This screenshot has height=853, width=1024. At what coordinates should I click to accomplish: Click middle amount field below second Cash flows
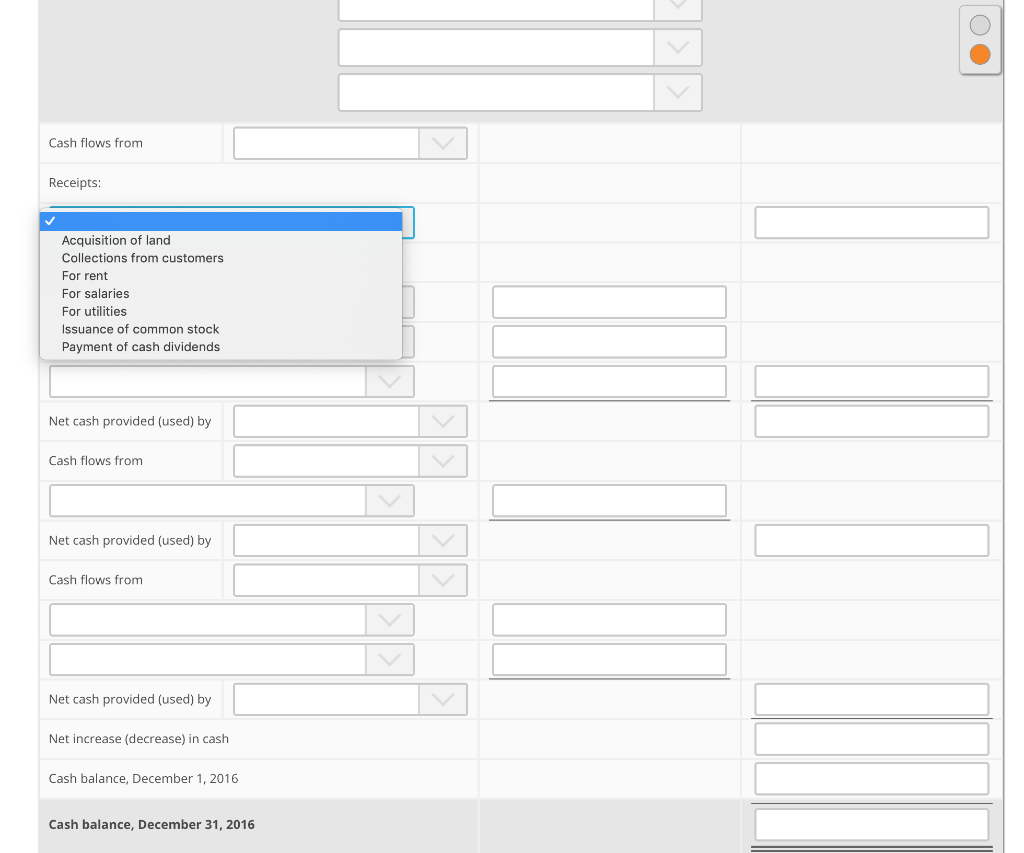[x=609, y=501]
